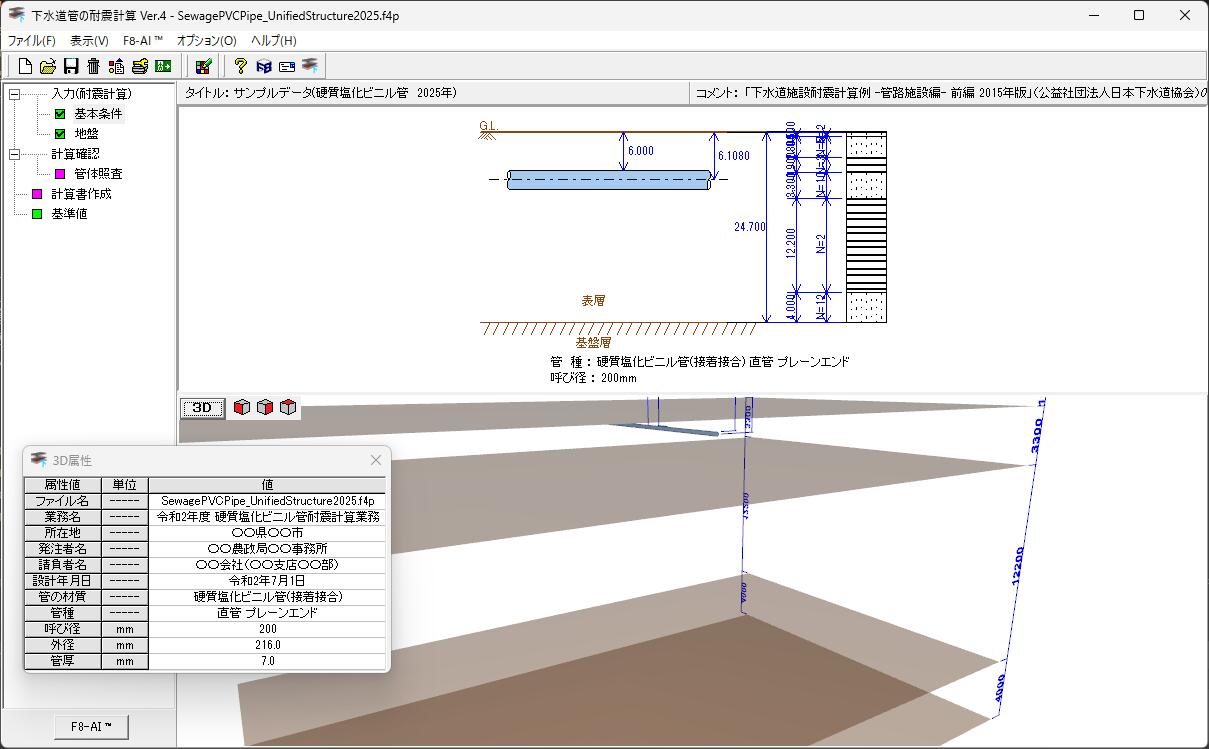Click the Help question mark icon
This screenshot has height=749, width=1209.
tap(240, 65)
